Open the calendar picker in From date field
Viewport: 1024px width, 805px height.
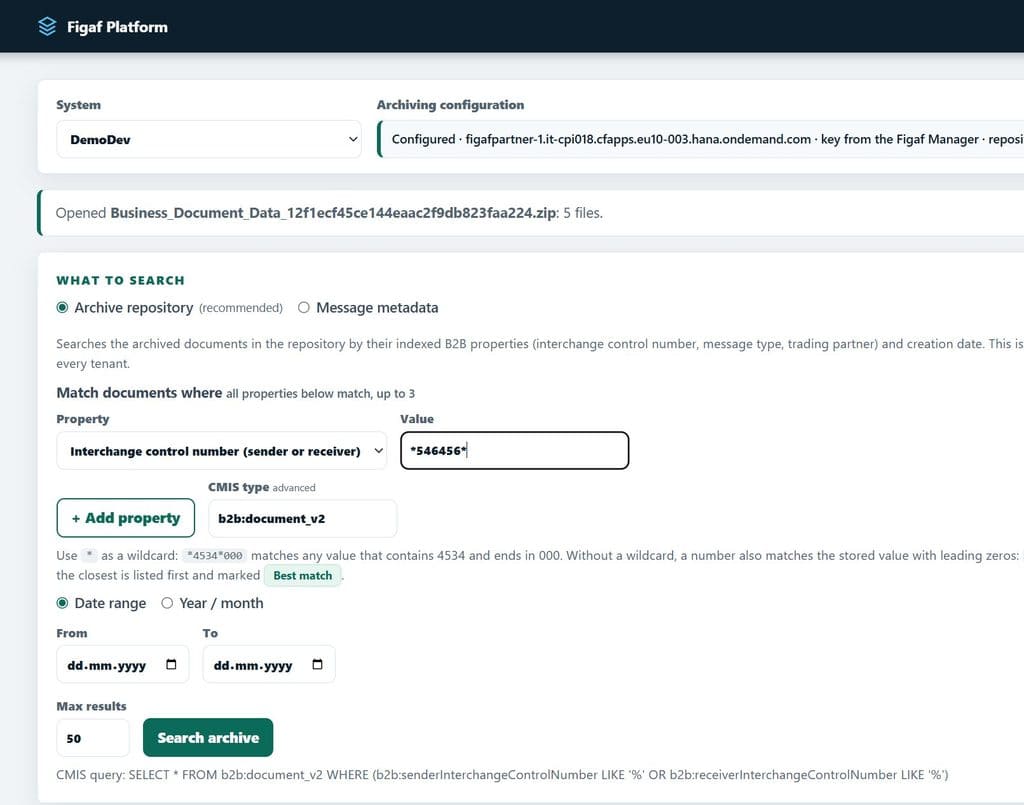point(171,665)
